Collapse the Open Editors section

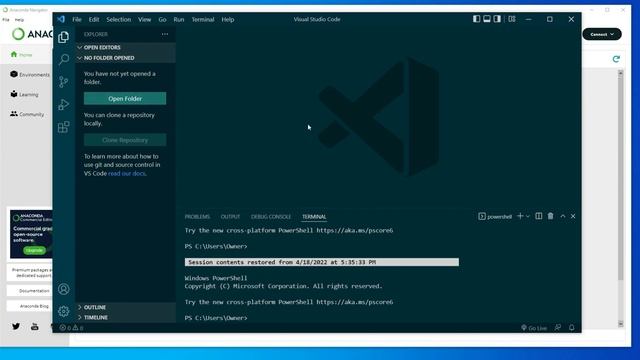pos(125,47)
